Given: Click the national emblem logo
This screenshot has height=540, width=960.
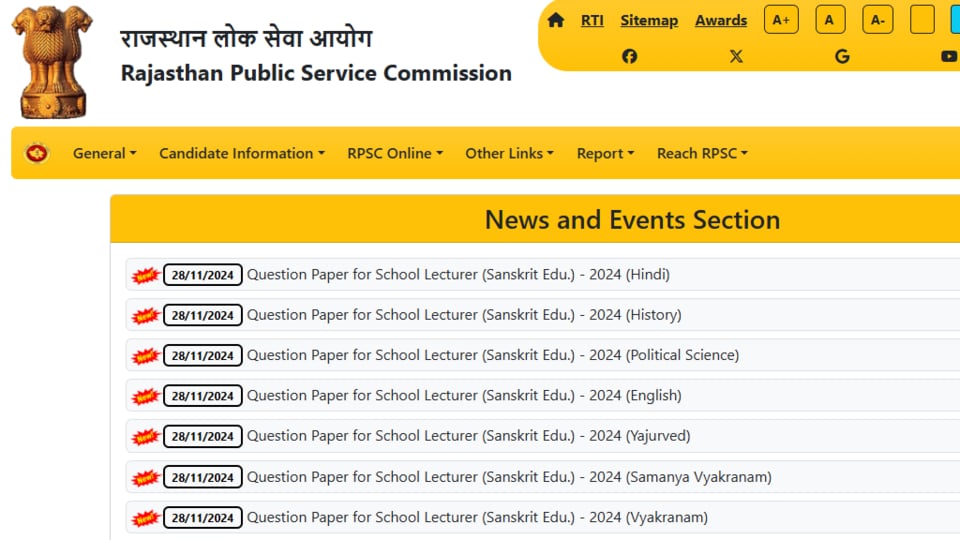Looking at the screenshot, I should pyautogui.click(x=52, y=61).
